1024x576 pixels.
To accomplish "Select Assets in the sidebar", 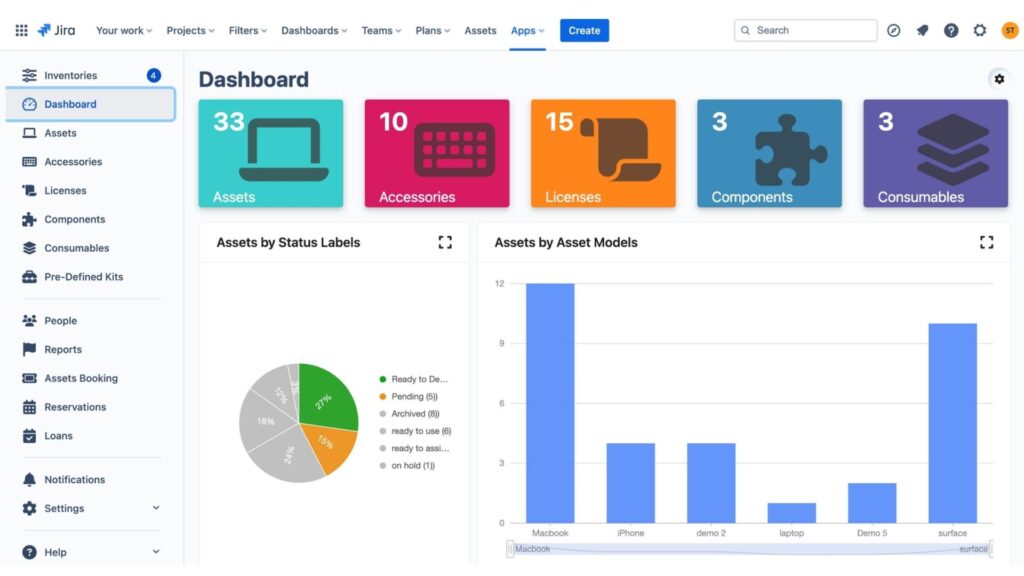I will coord(62,132).
